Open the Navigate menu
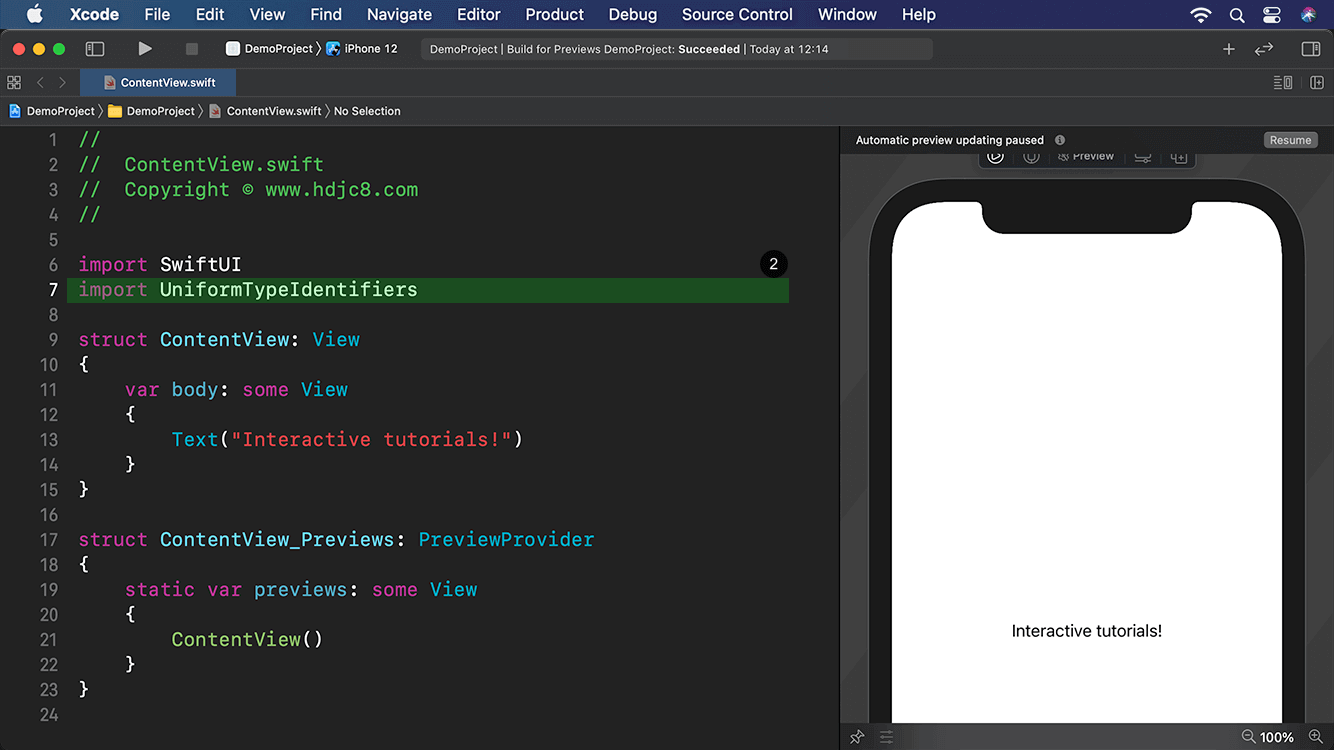The height and width of the screenshot is (750, 1334). pos(399,14)
